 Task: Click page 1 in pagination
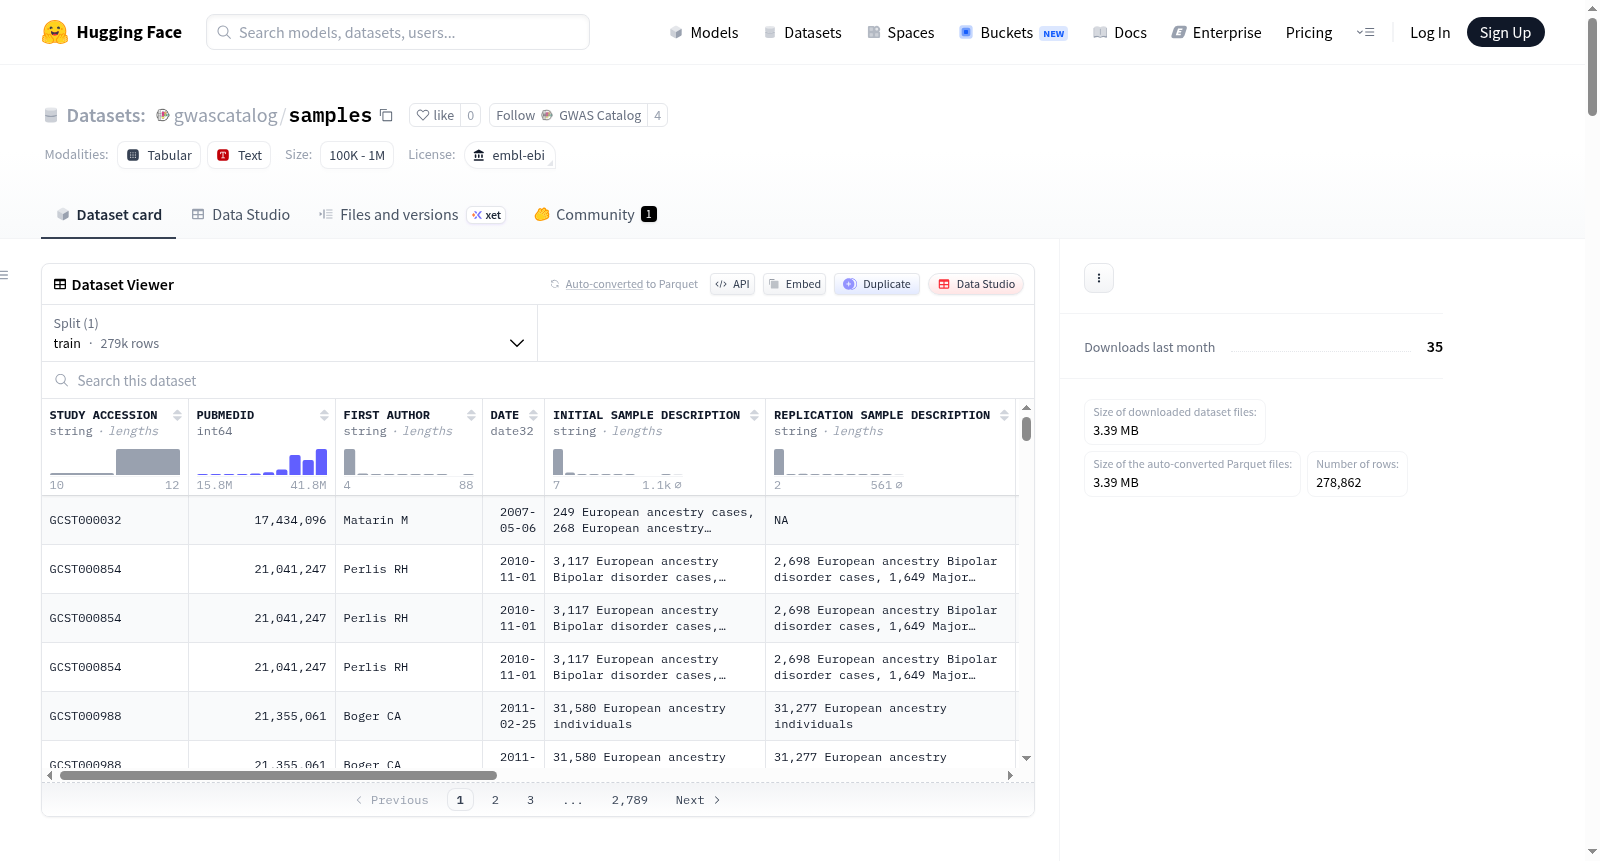click(460, 800)
